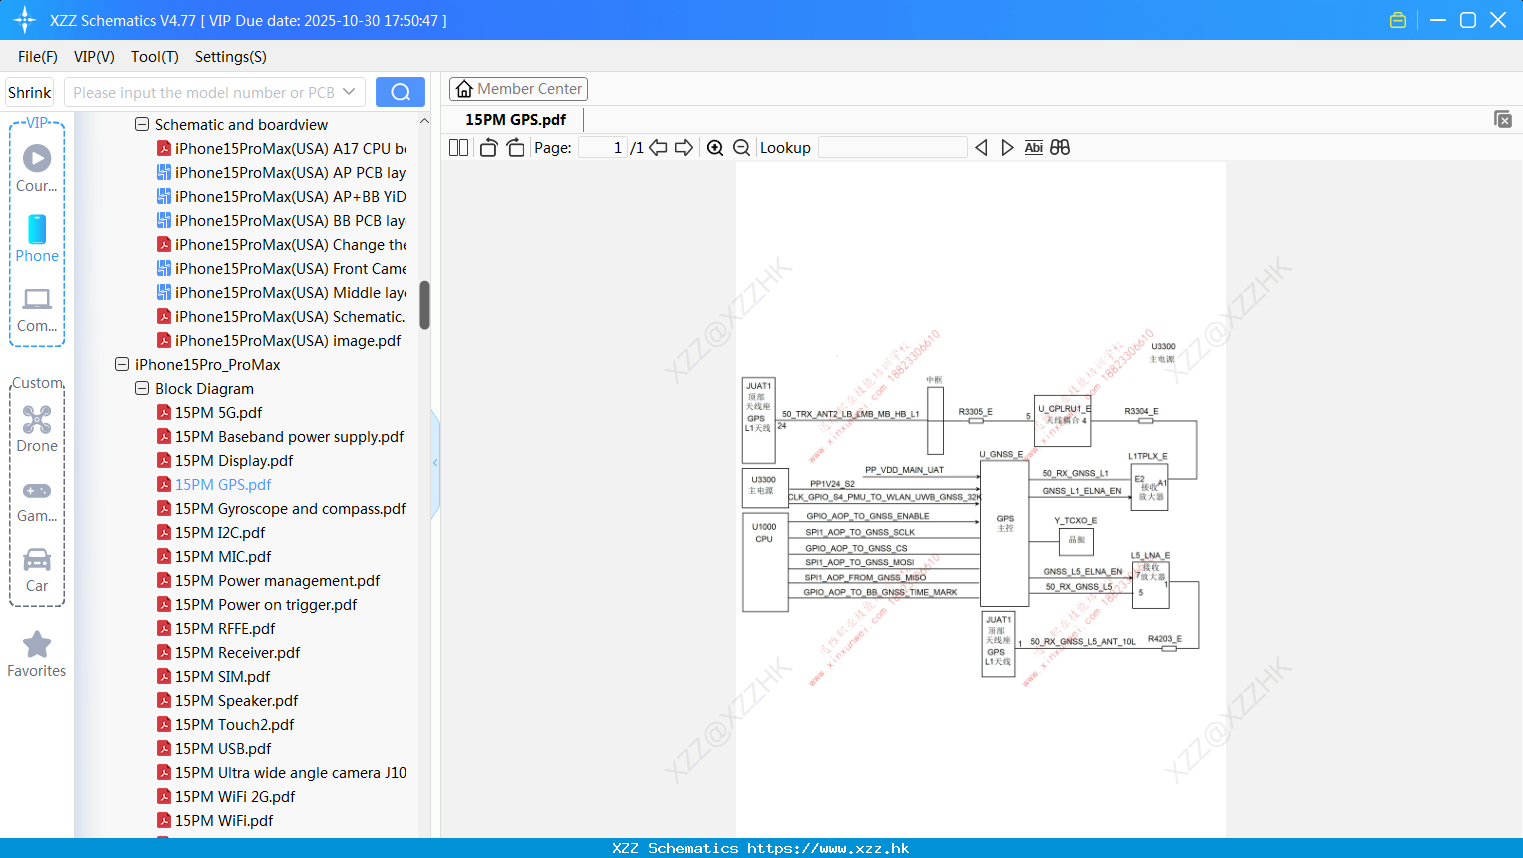Image resolution: width=1523 pixels, height=858 pixels.
Task: Open 15PM Speaker.pdf
Action: point(236,700)
